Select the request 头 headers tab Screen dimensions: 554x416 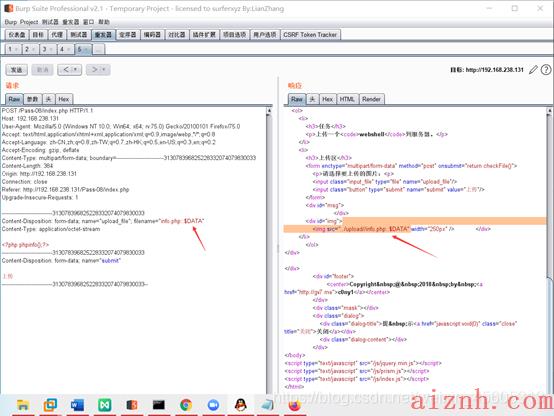(x=48, y=99)
